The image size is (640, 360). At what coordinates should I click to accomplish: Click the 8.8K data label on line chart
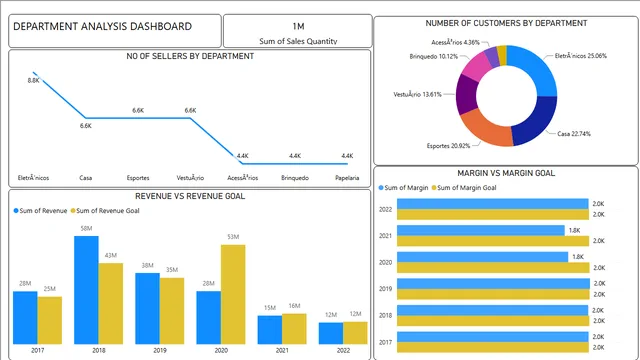coord(33,80)
